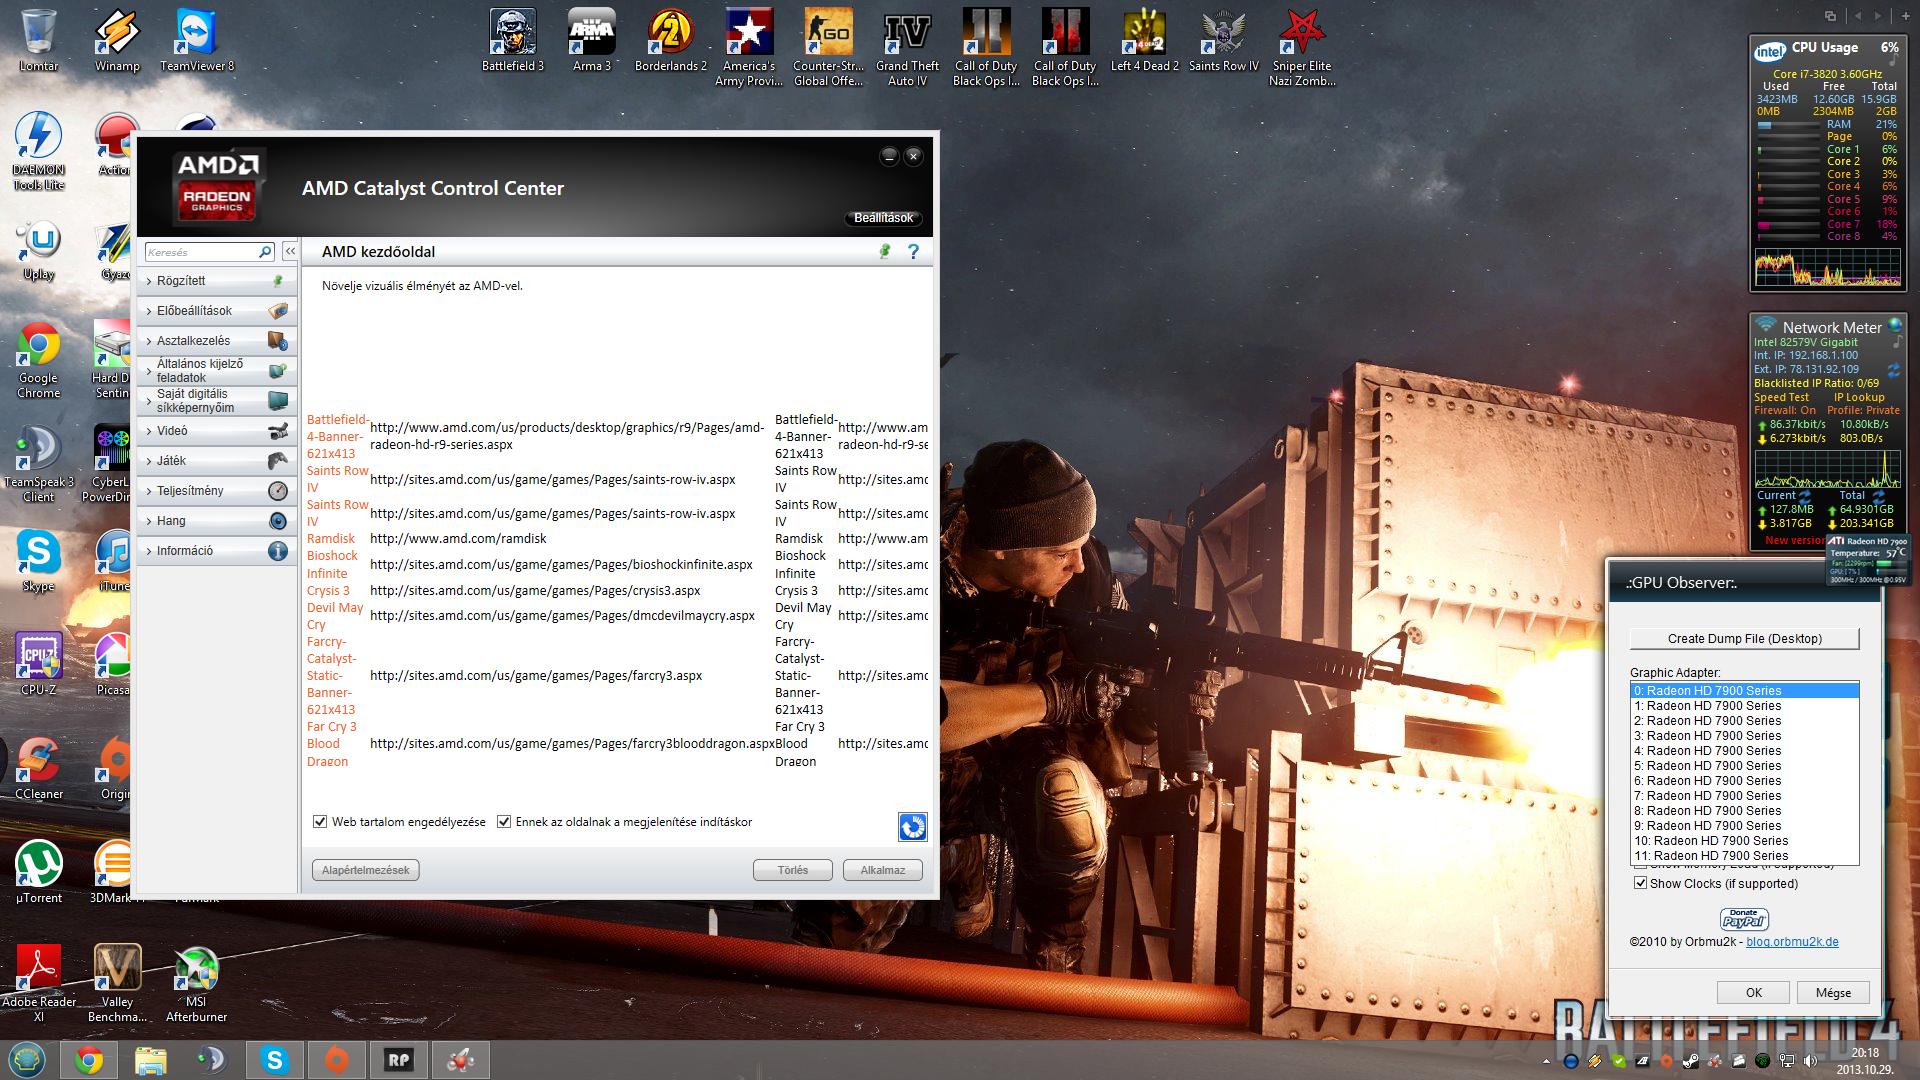Toggle Ennek az oldalnak a megjelenítése indításkor
The height and width of the screenshot is (1080, 1920).
coord(504,822)
